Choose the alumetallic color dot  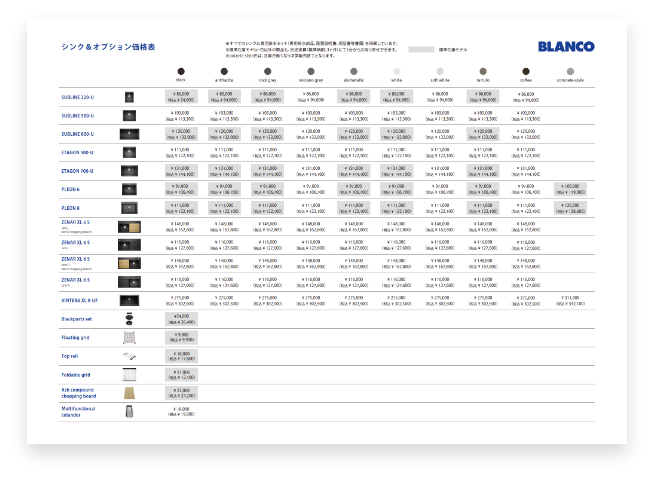pos(354,71)
